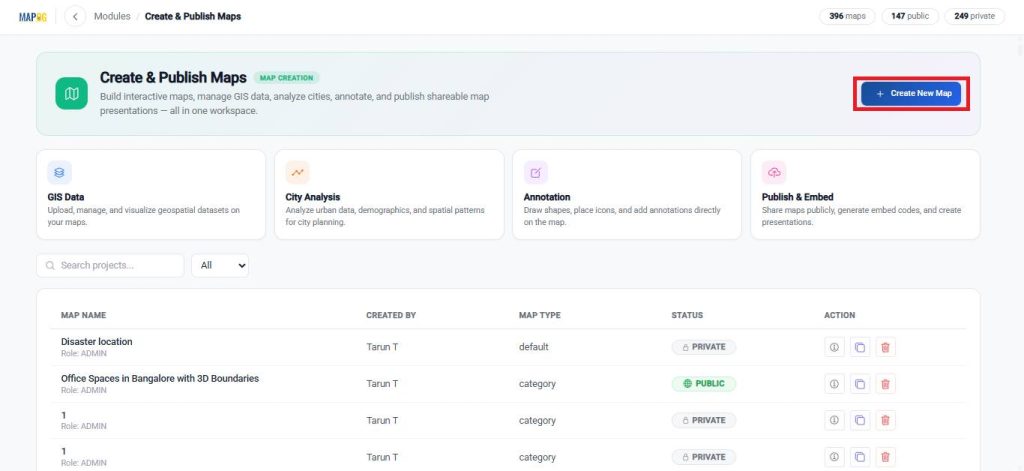1024x471 pixels.
Task: Click the trash icon for Office Spaces in Bangalore
Action: 886,384
